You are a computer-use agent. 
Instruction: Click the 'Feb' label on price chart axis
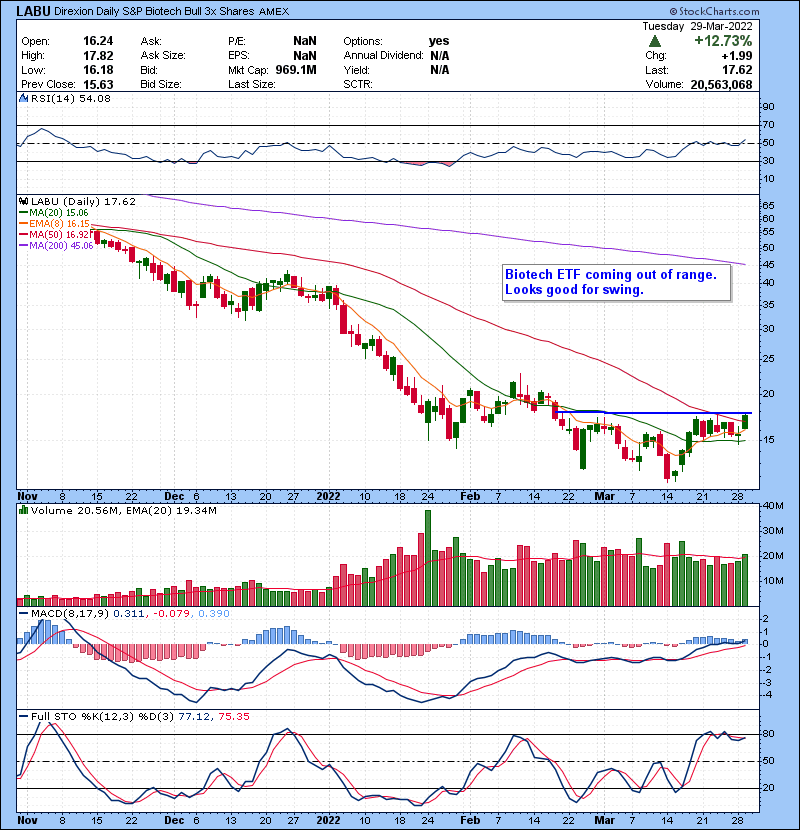470,497
